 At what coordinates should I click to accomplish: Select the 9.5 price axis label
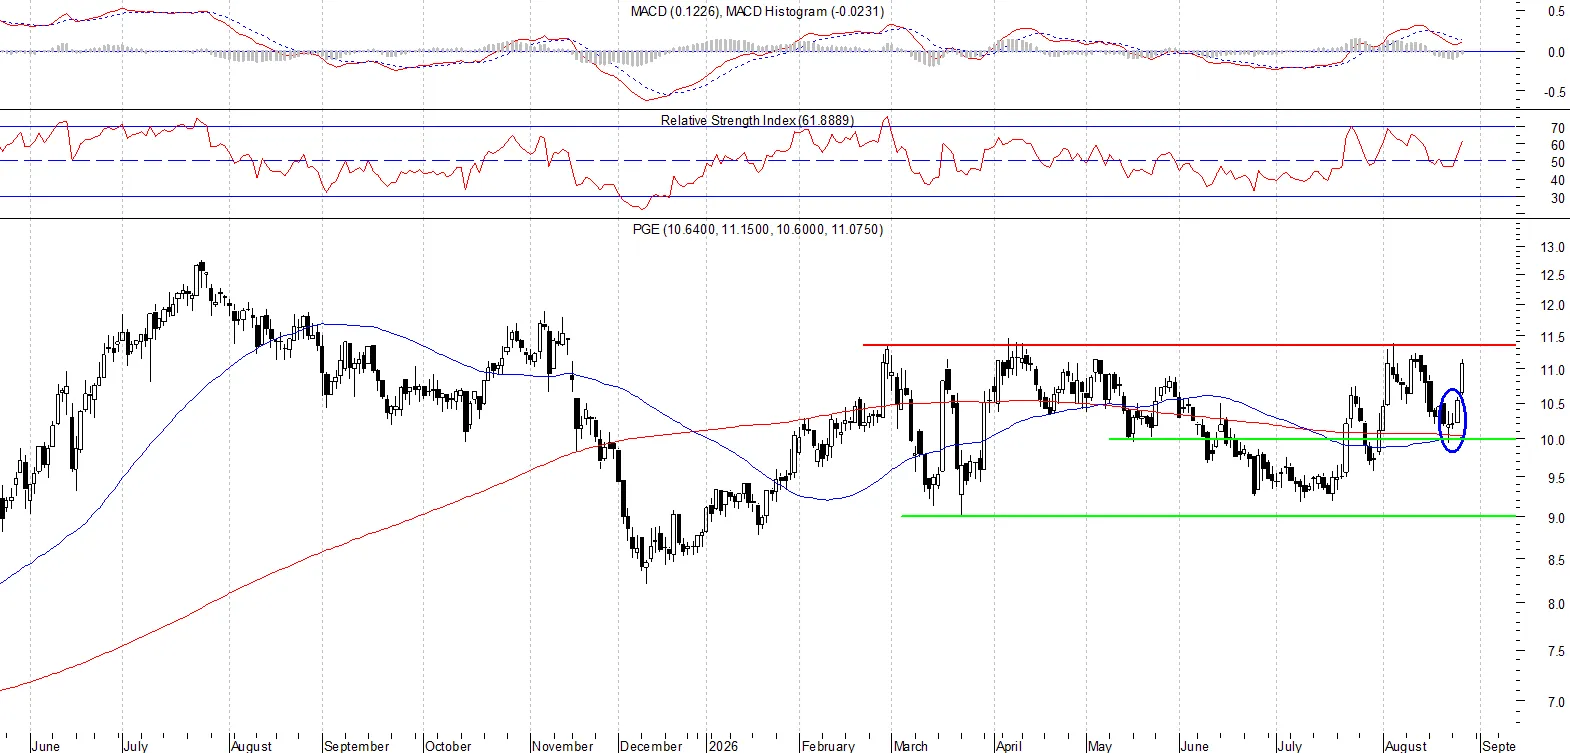click(x=1557, y=479)
